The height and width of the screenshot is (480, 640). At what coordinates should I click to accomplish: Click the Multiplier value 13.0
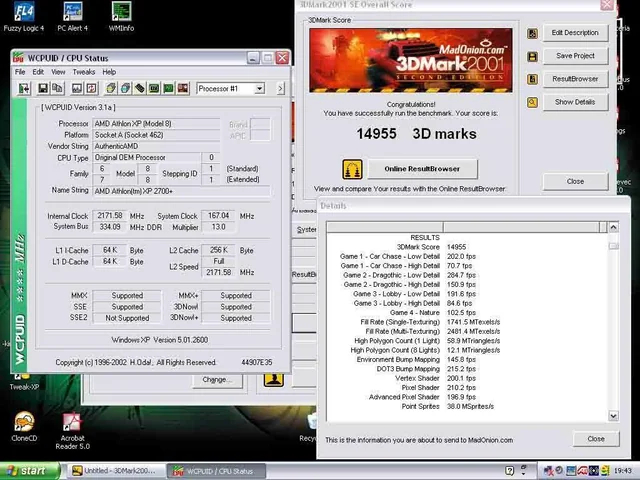[218, 227]
